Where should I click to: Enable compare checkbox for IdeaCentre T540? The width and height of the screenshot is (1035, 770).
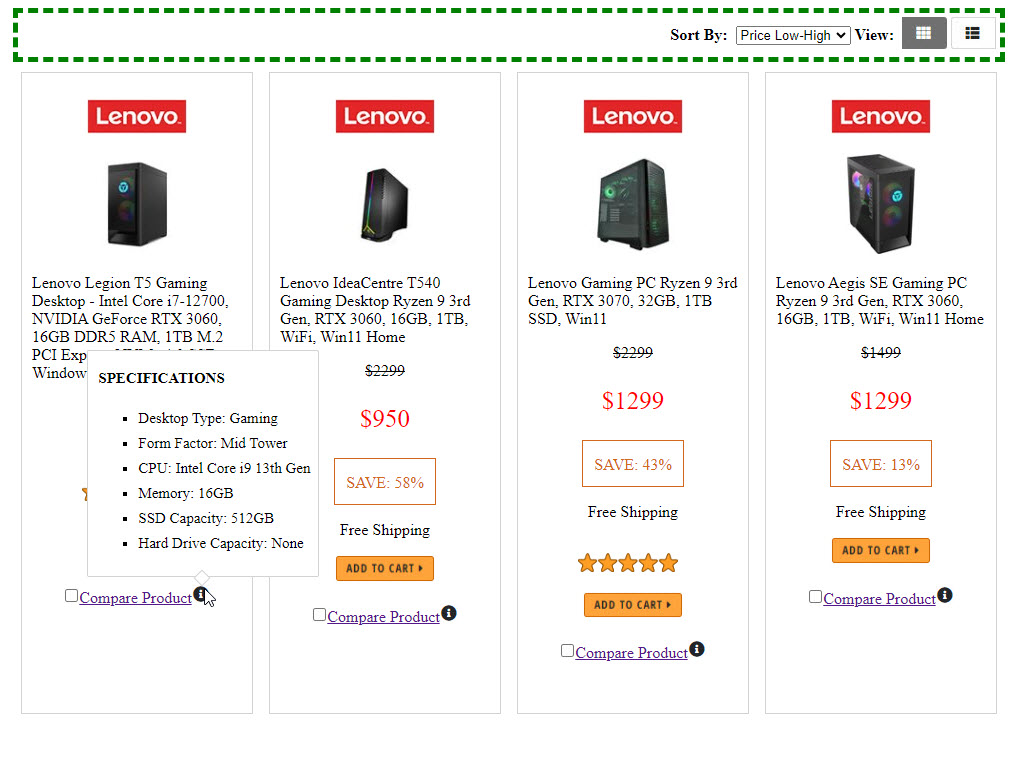click(319, 615)
